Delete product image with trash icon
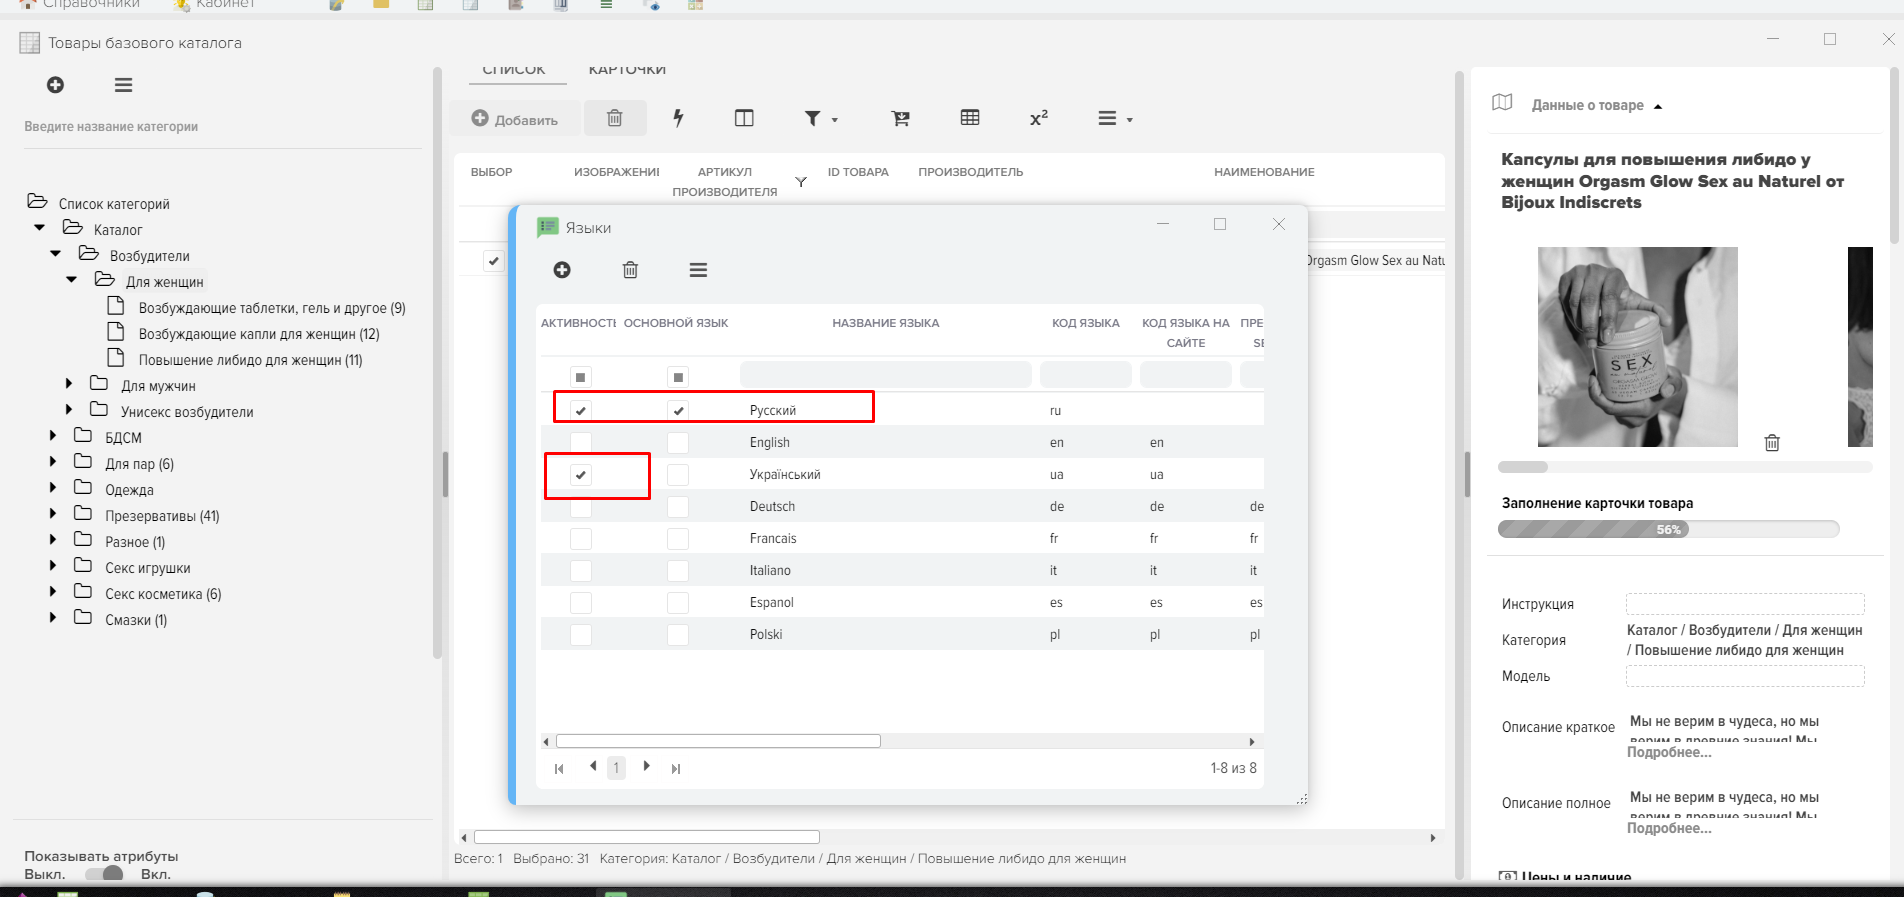The height and width of the screenshot is (897, 1904). [x=1772, y=442]
